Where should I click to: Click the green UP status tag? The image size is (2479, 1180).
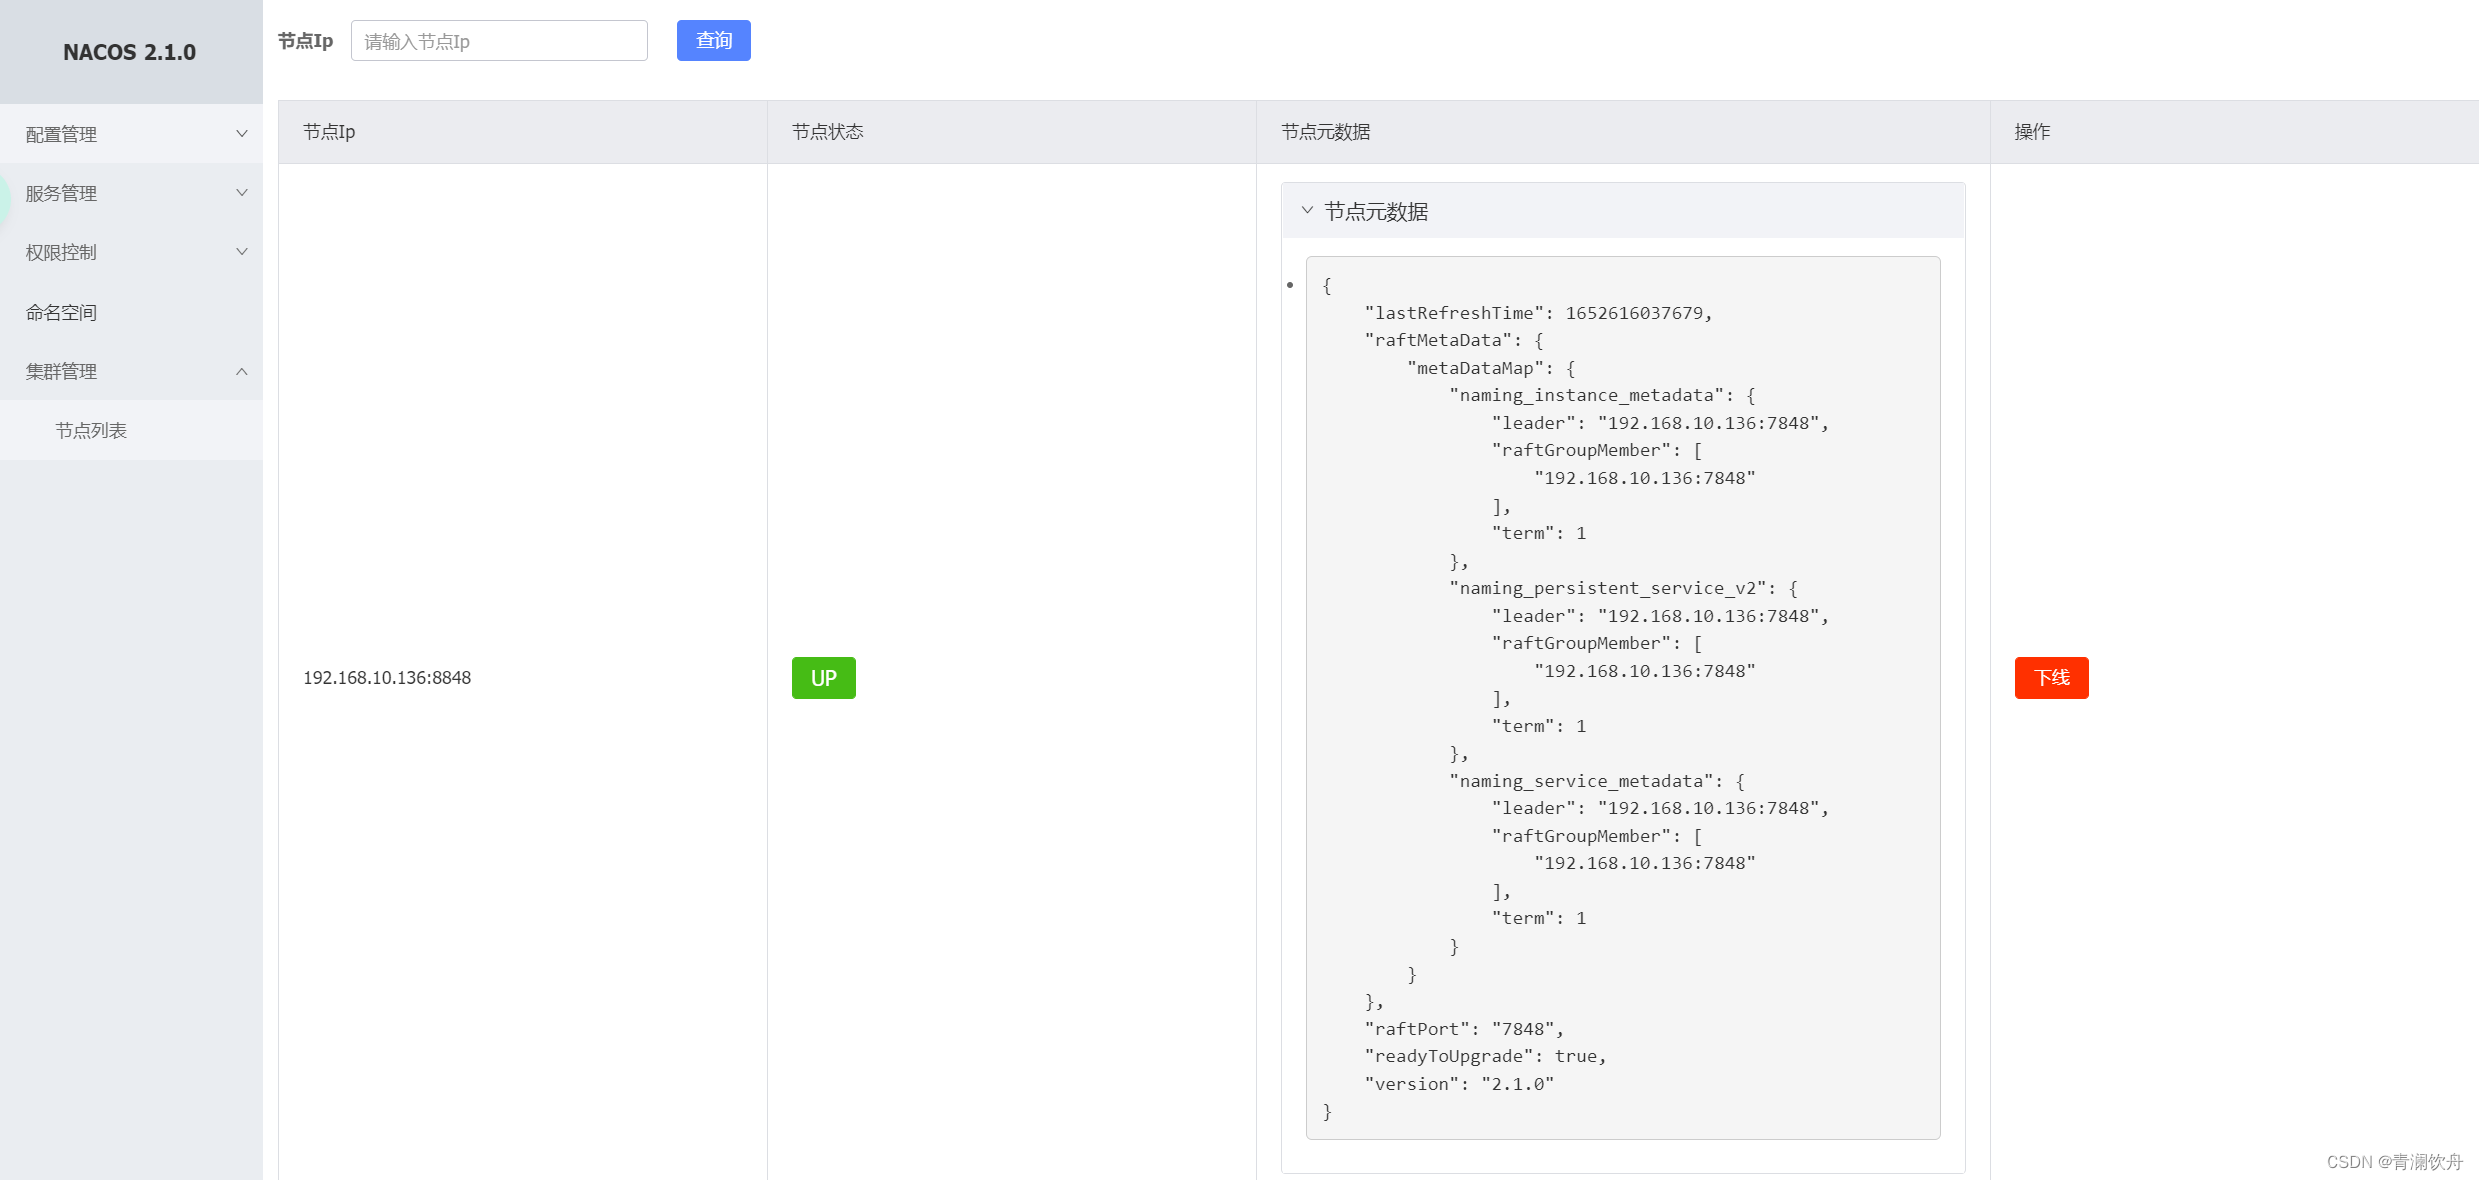pyautogui.click(x=823, y=678)
